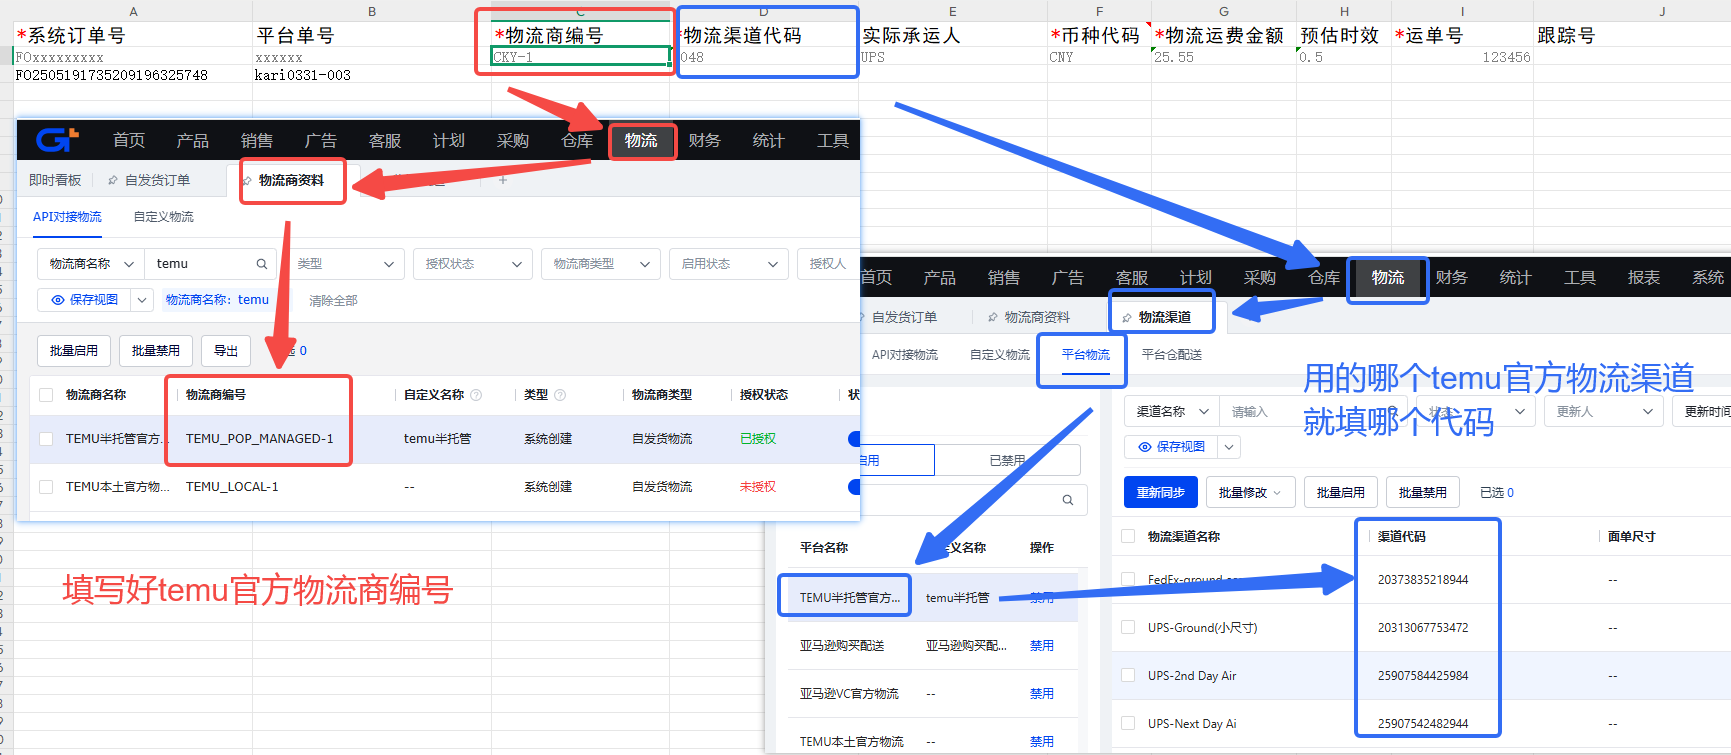Open the 物流商名称 field selector dropdown
Viewport: 1731px width, 755px height.
tap(91, 264)
